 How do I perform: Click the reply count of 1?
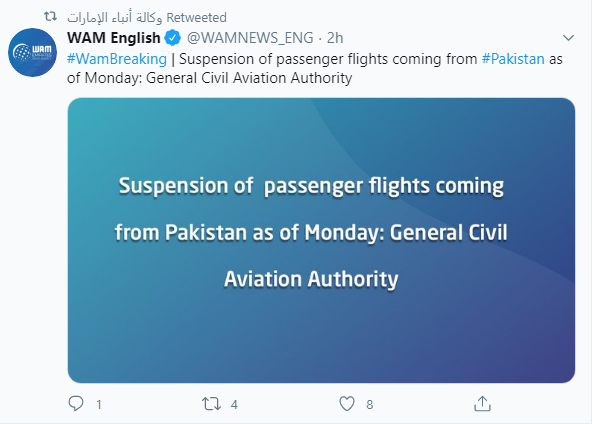click(99, 405)
